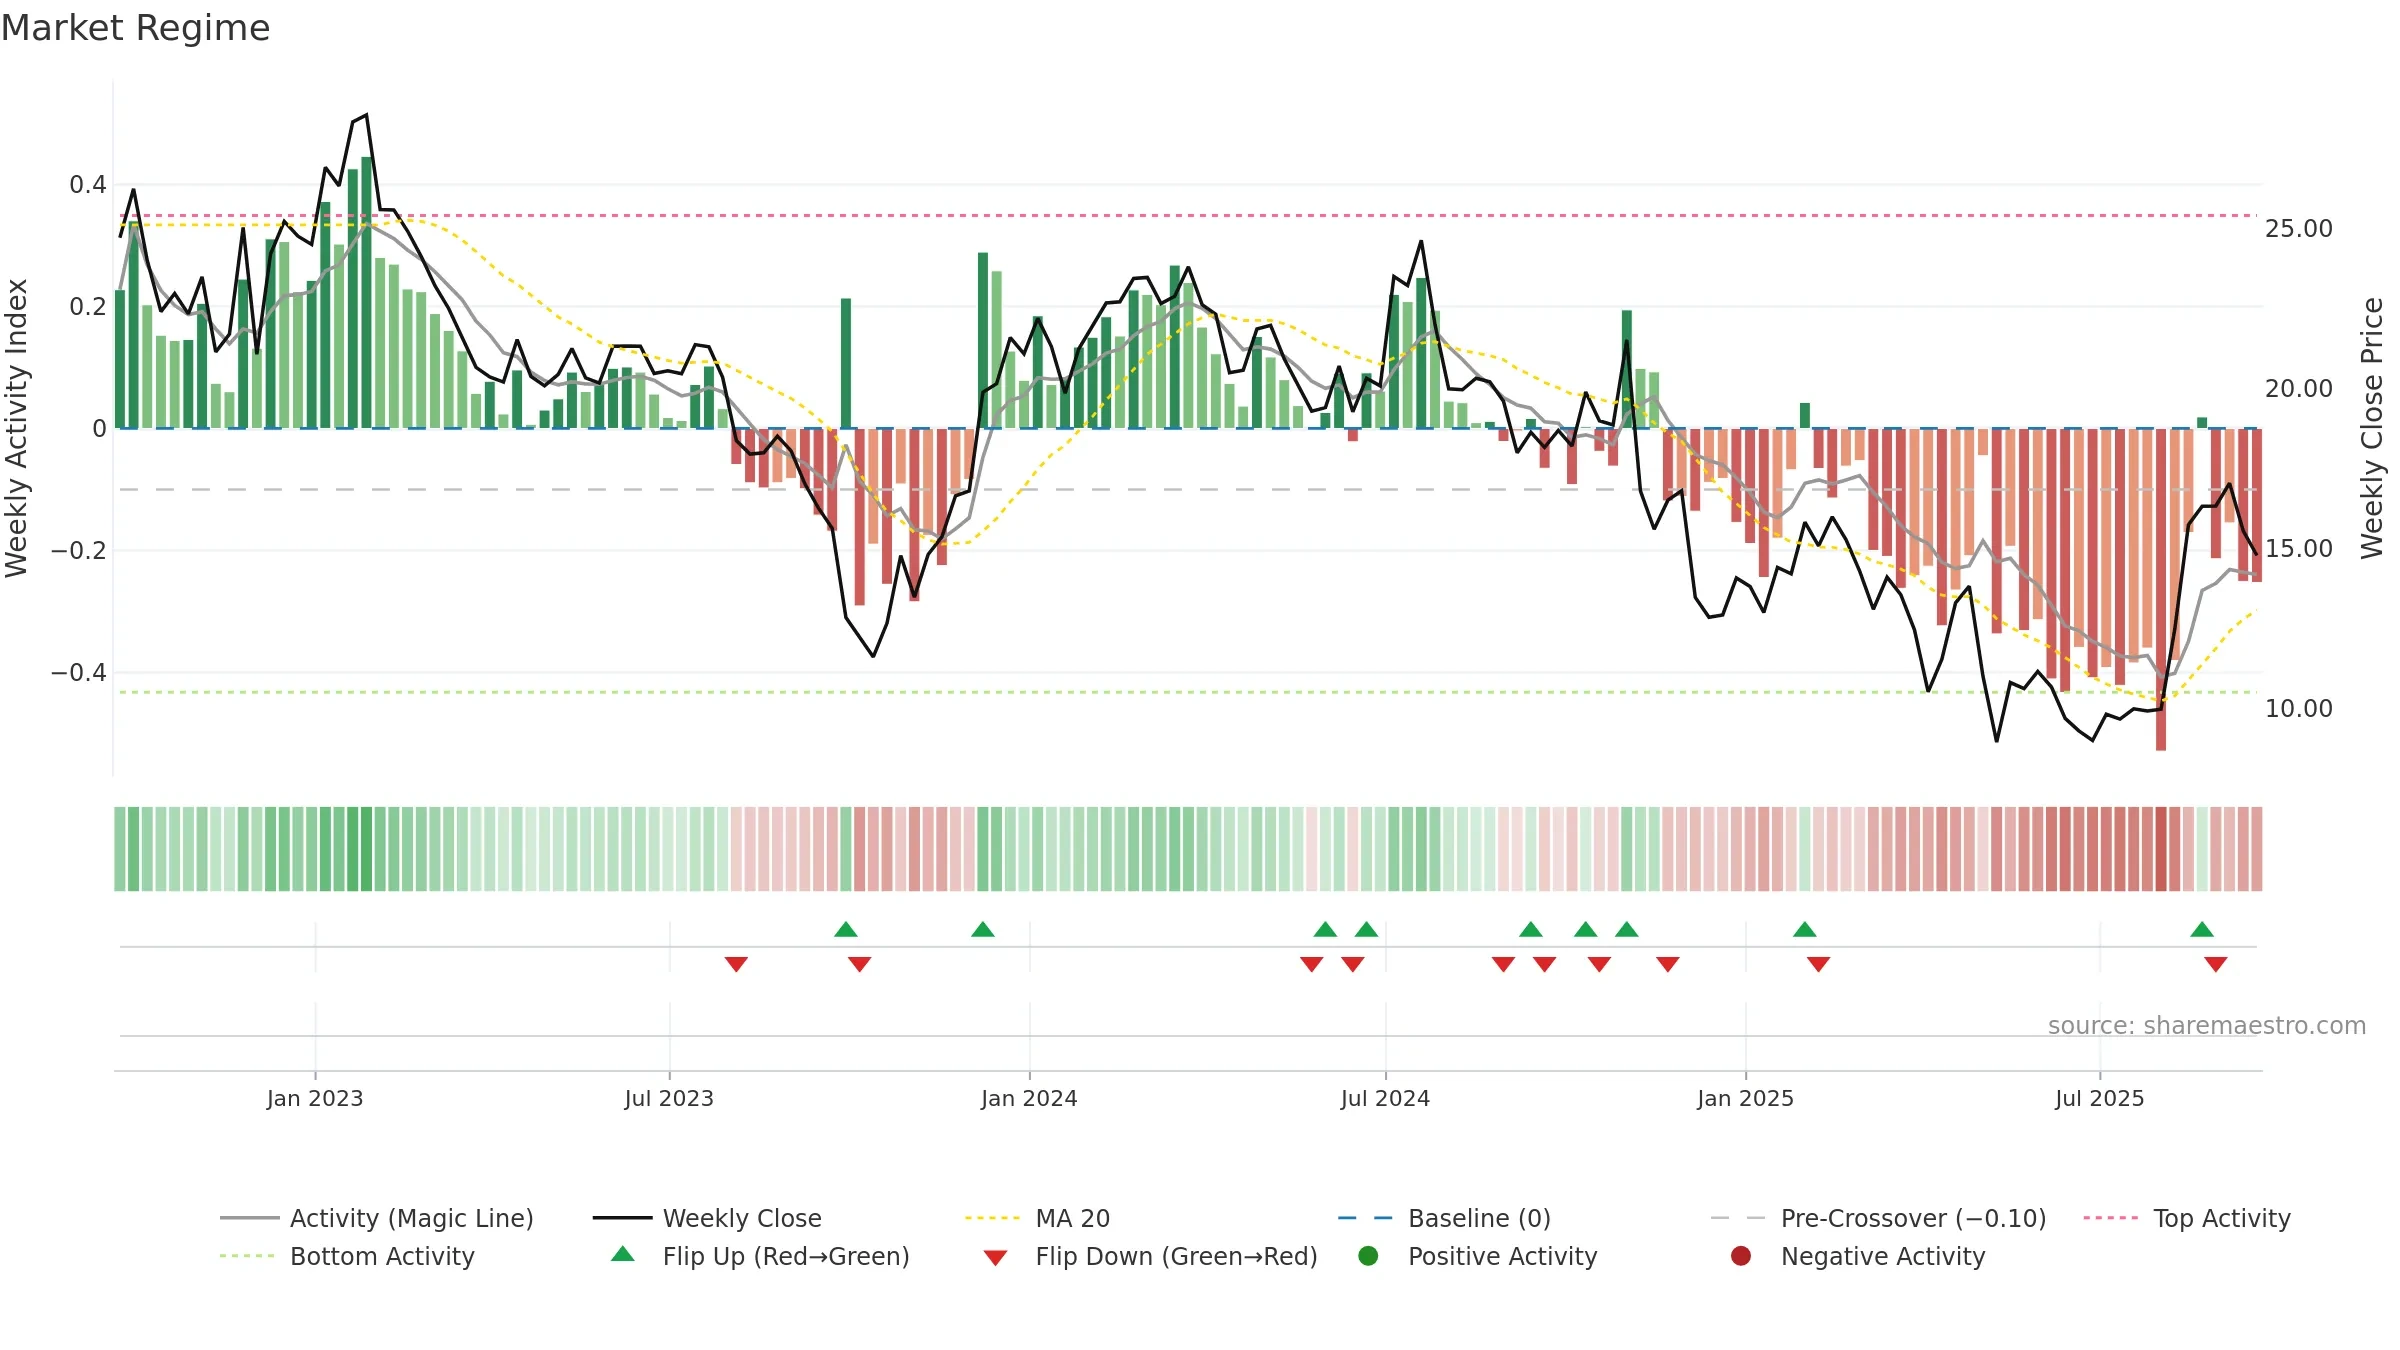
Task: Click the −0.4 activity axis tick
Action: point(79,673)
